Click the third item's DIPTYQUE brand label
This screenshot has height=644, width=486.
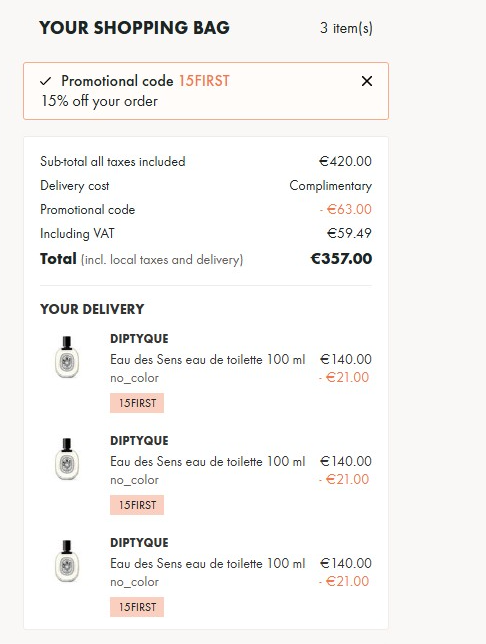point(139,543)
